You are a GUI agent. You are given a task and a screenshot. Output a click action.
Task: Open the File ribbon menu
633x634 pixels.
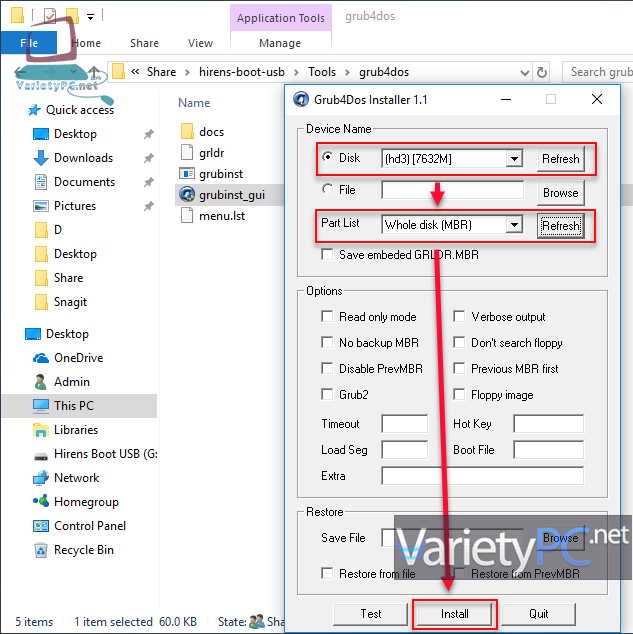pos(29,43)
